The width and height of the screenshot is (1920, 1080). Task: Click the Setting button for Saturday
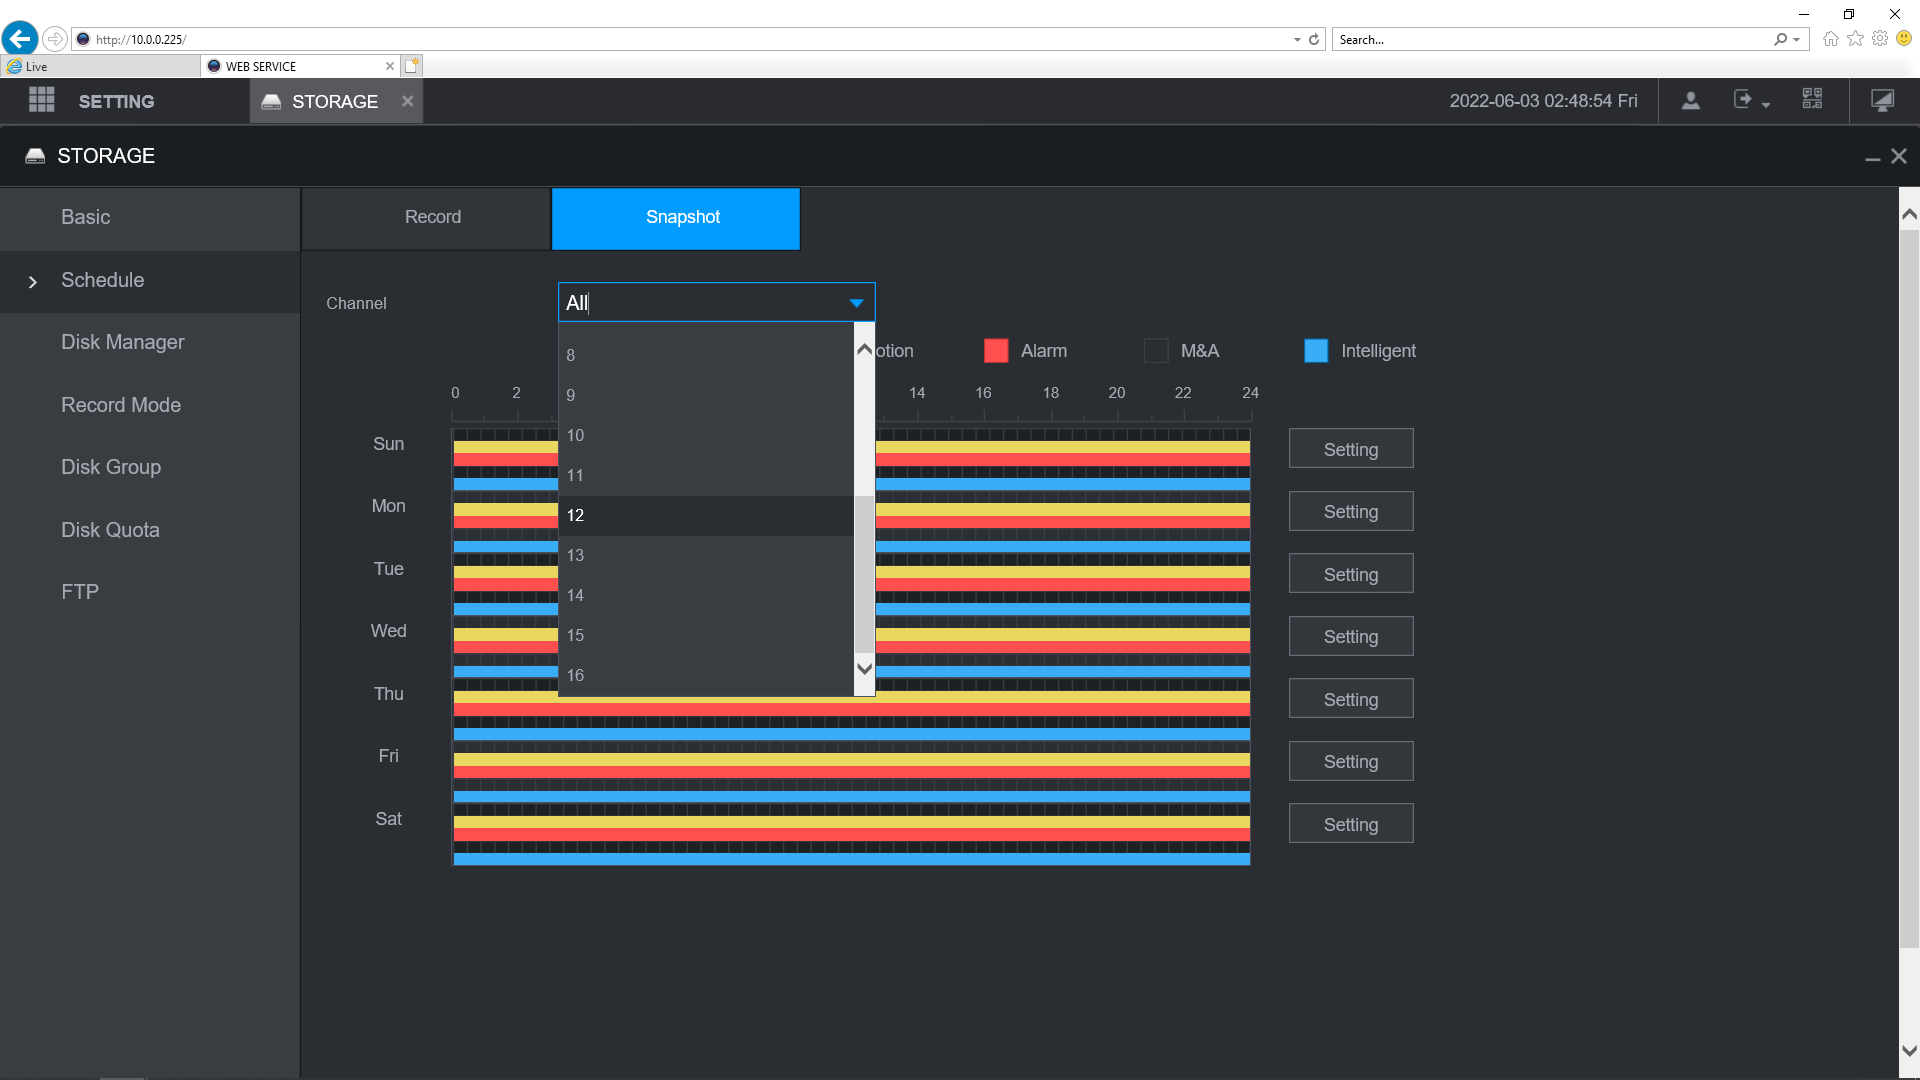[1351, 824]
